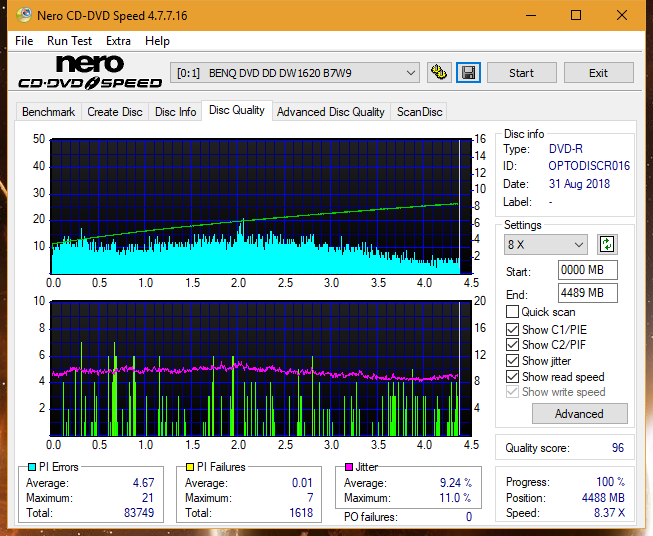Screen dimensions: 653x536
Task: Click the Start button
Action: click(x=521, y=73)
